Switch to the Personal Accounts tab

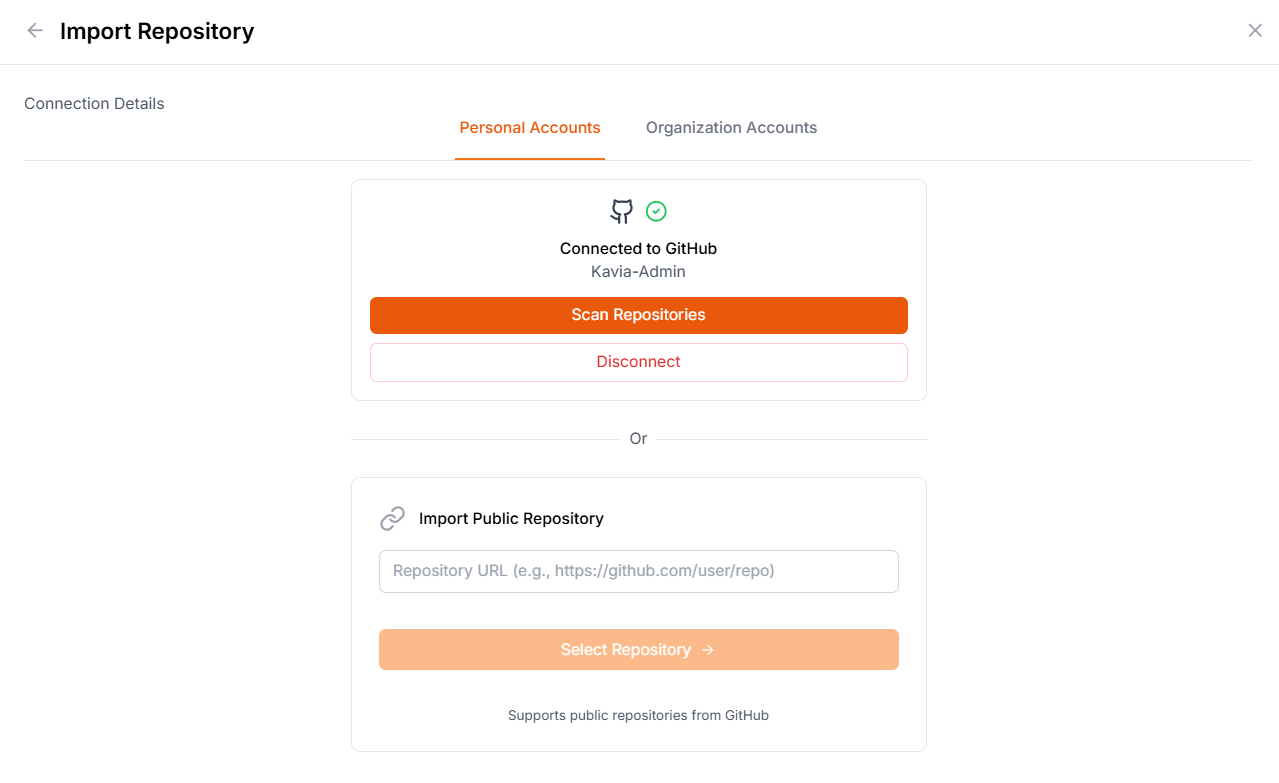tap(530, 128)
